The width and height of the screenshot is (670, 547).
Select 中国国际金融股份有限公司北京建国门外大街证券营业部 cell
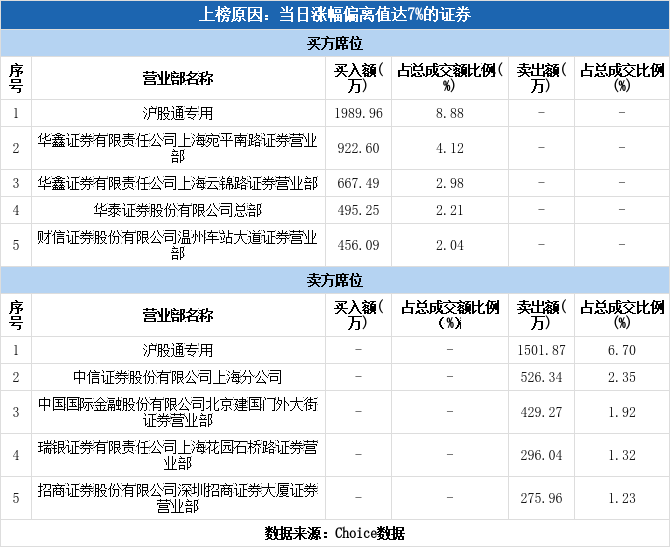[178, 412]
